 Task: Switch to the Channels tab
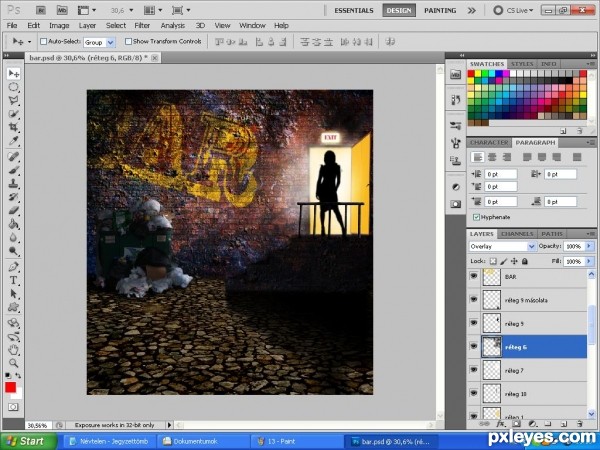coord(517,234)
